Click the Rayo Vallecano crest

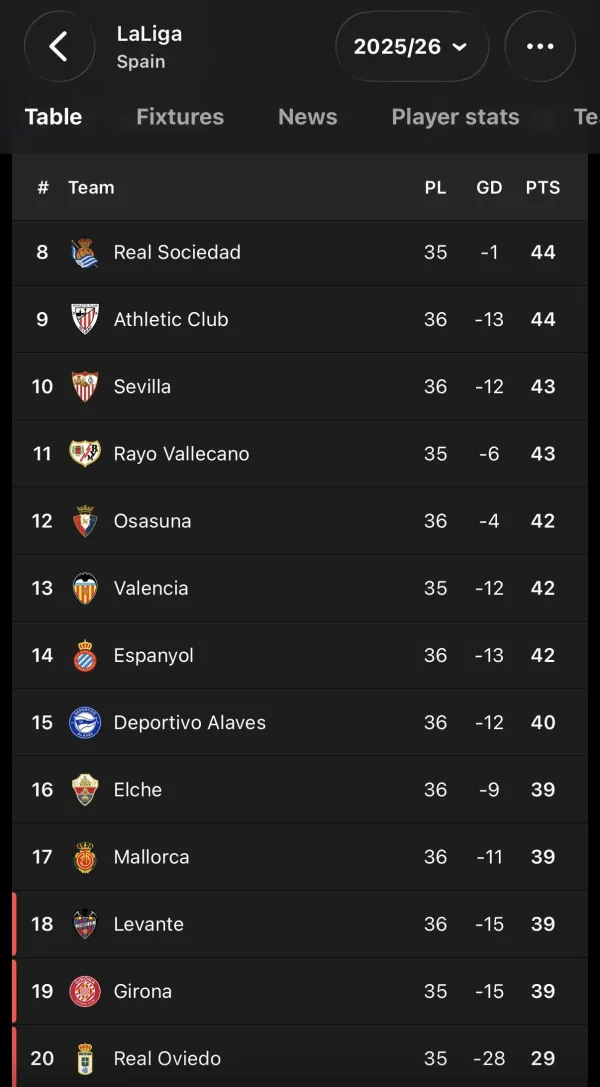[x=85, y=453]
